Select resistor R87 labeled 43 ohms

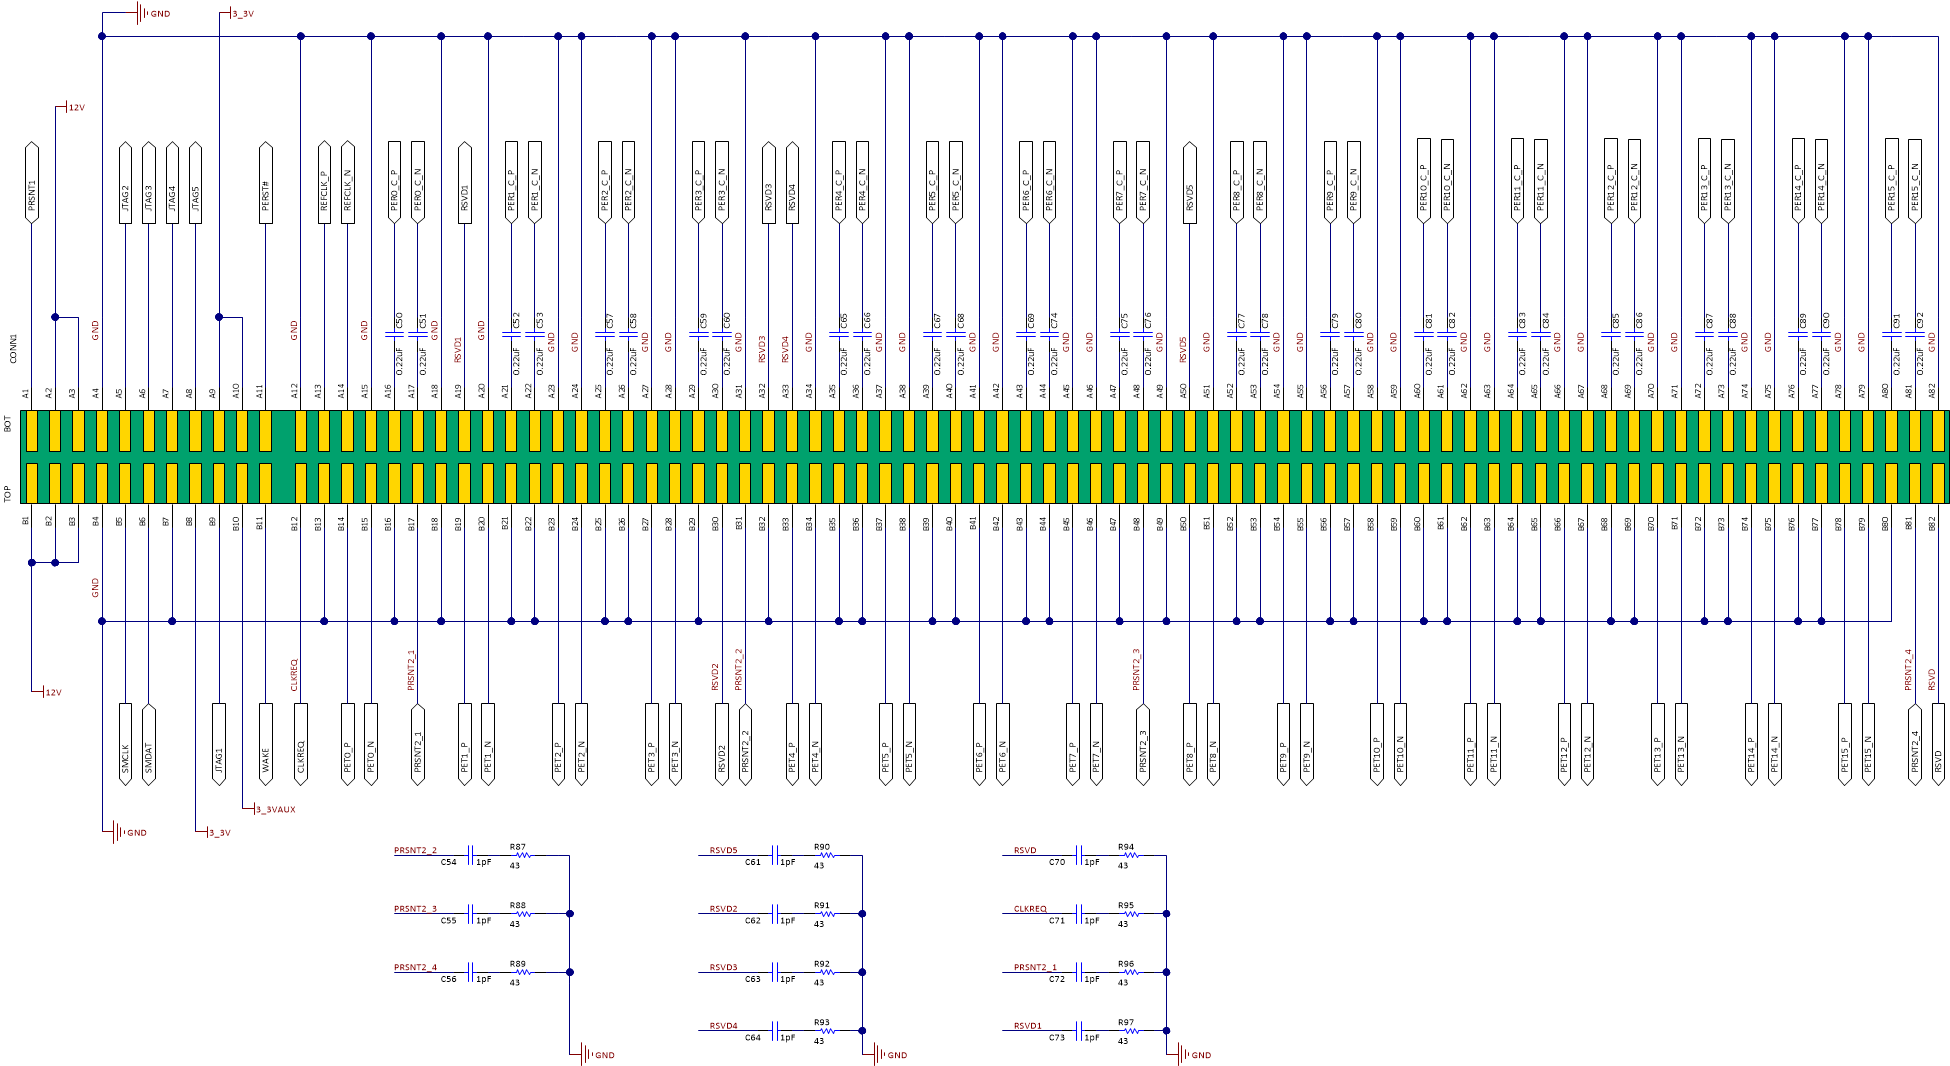521,854
